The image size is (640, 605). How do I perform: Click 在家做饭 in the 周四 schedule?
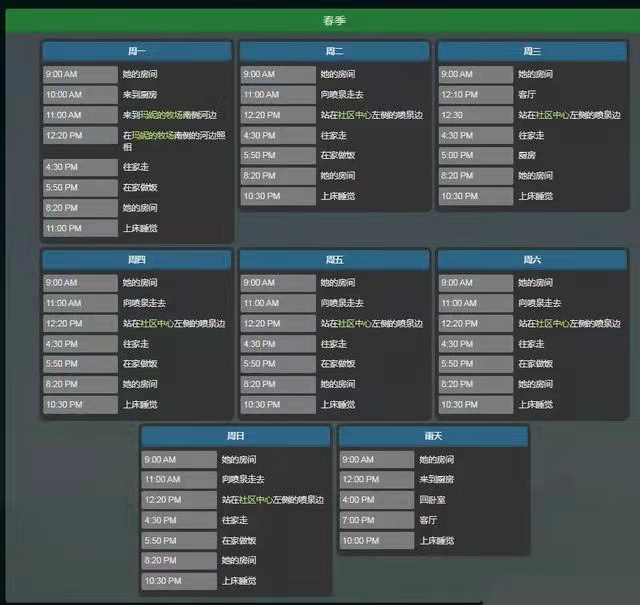tap(140, 364)
